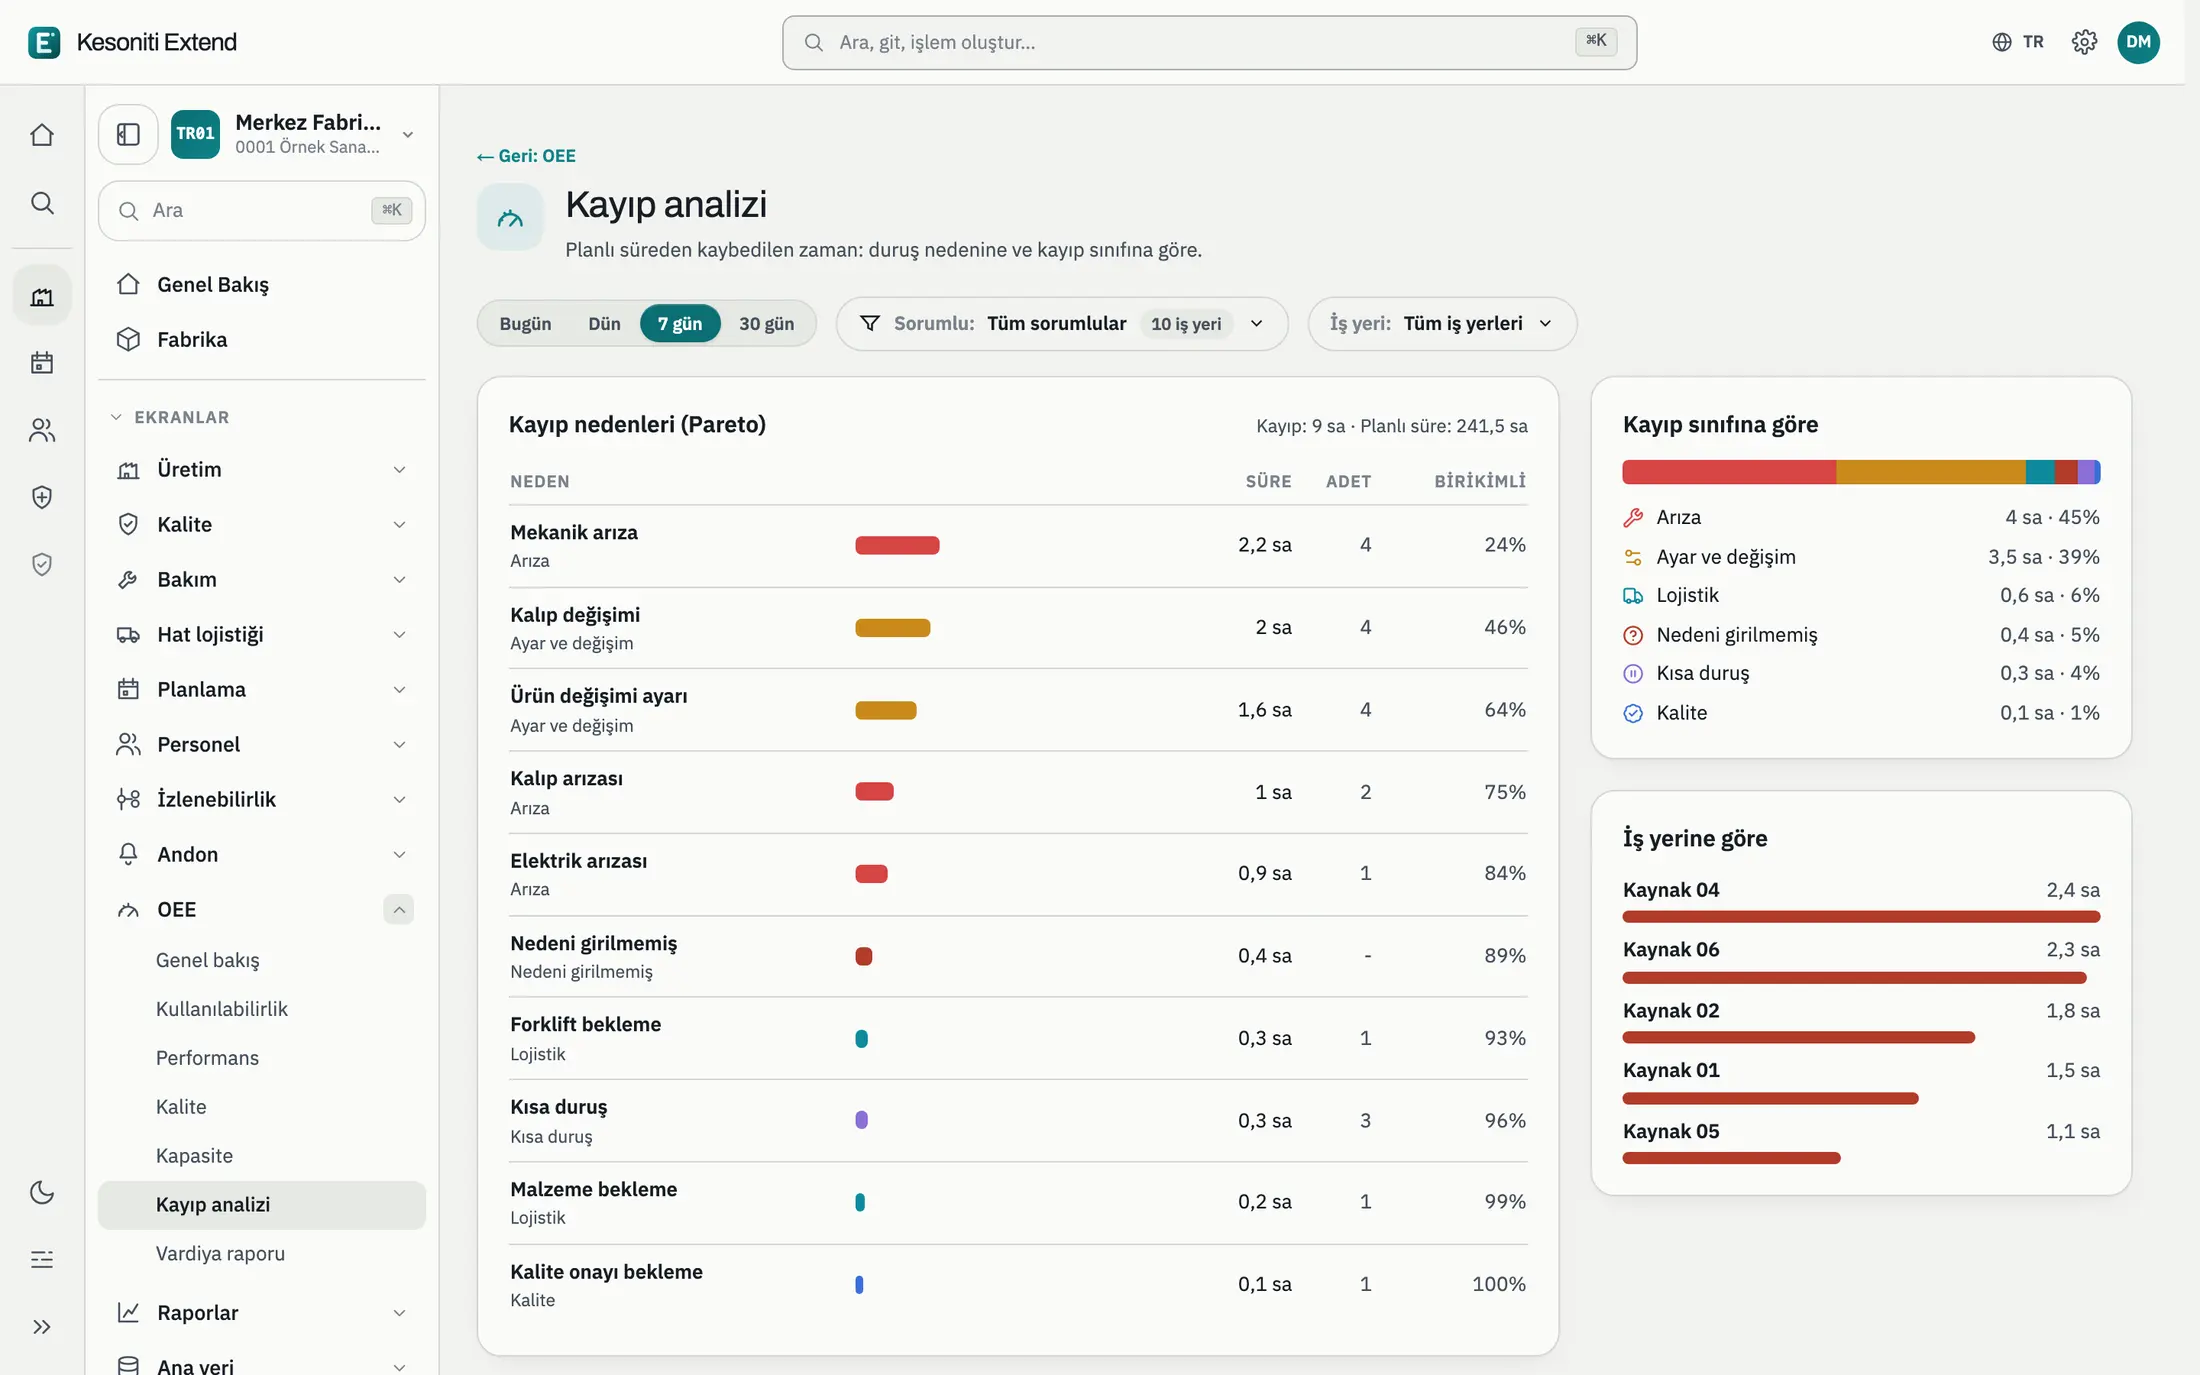Select the Dün time range
Screen dimensions: 2200x1375
pos(604,324)
